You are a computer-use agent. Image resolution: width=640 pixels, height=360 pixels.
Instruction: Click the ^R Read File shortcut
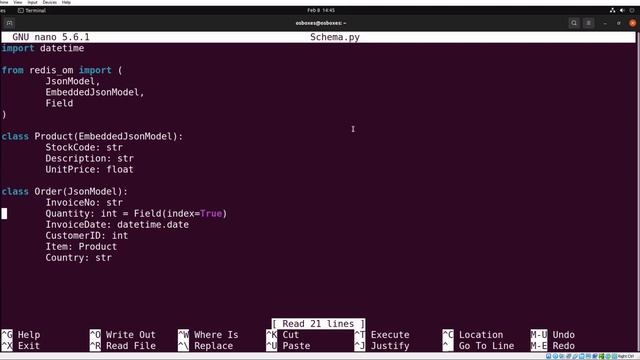coord(122,346)
